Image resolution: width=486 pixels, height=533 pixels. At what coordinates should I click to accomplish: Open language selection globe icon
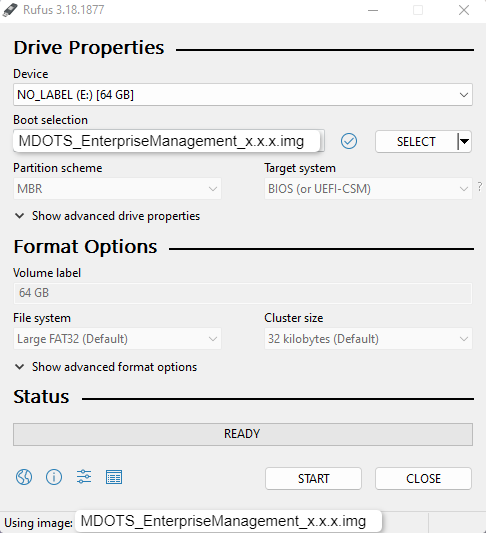coord(24,477)
